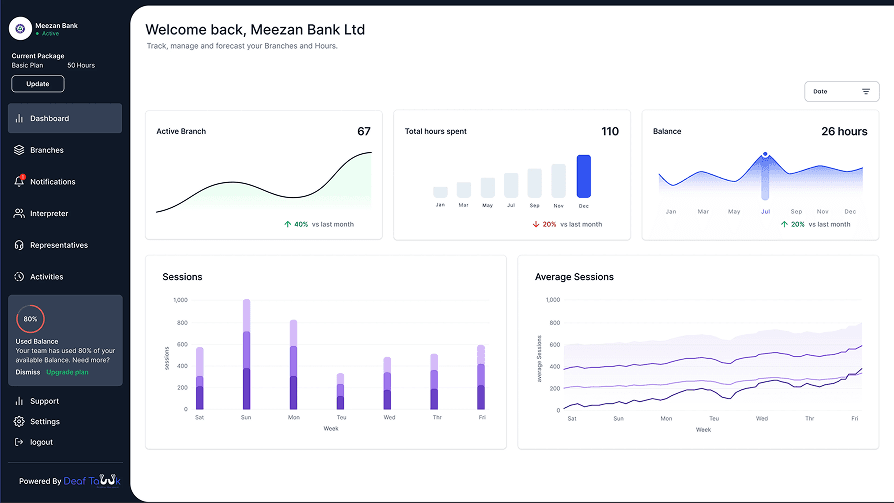The width and height of the screenshot is (894, 503).
Task: Click the Dashboard bar chart icon
Action: pyautogui.click(x=19, y=119)
